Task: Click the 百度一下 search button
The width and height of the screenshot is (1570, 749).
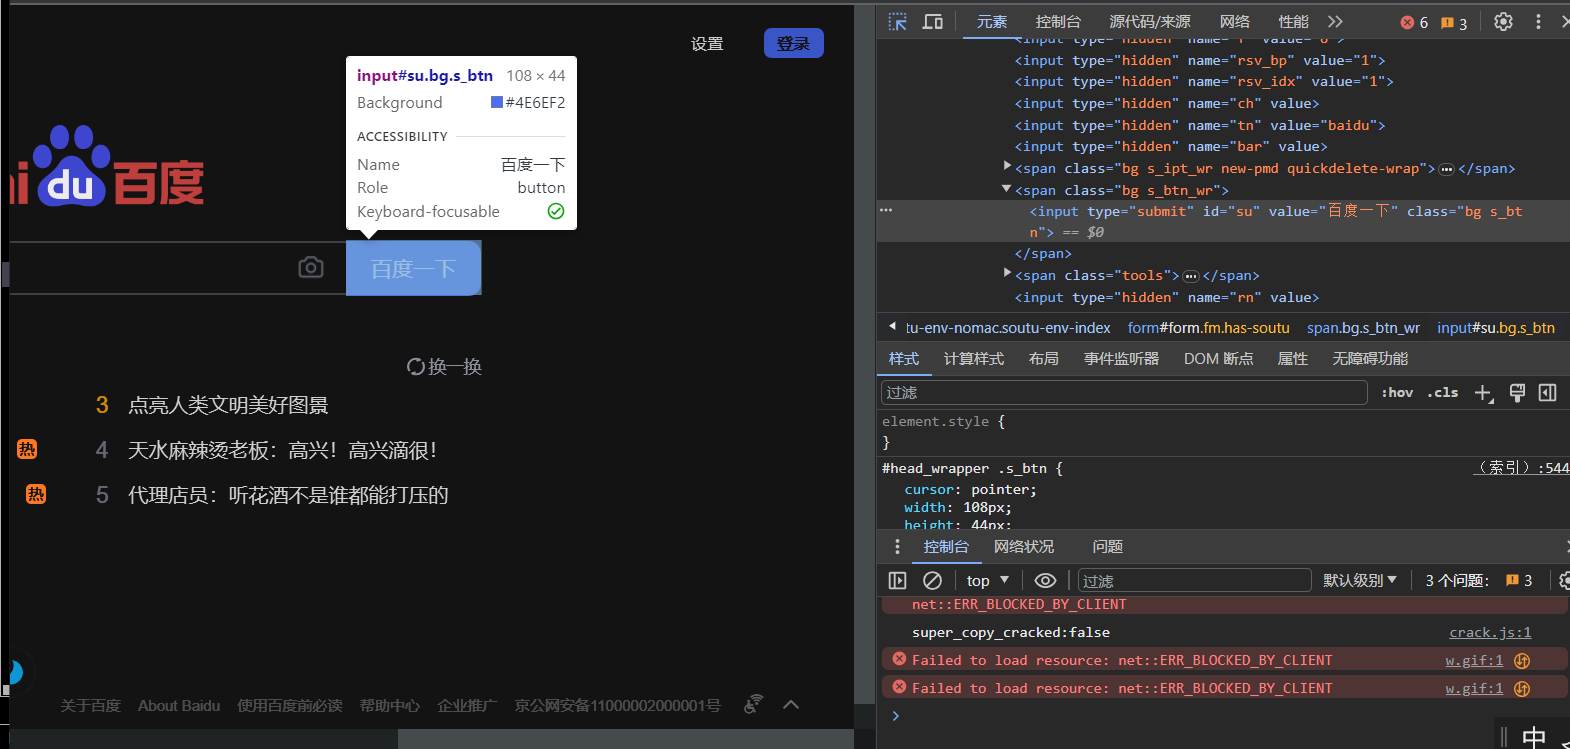Action: point(414,268)
